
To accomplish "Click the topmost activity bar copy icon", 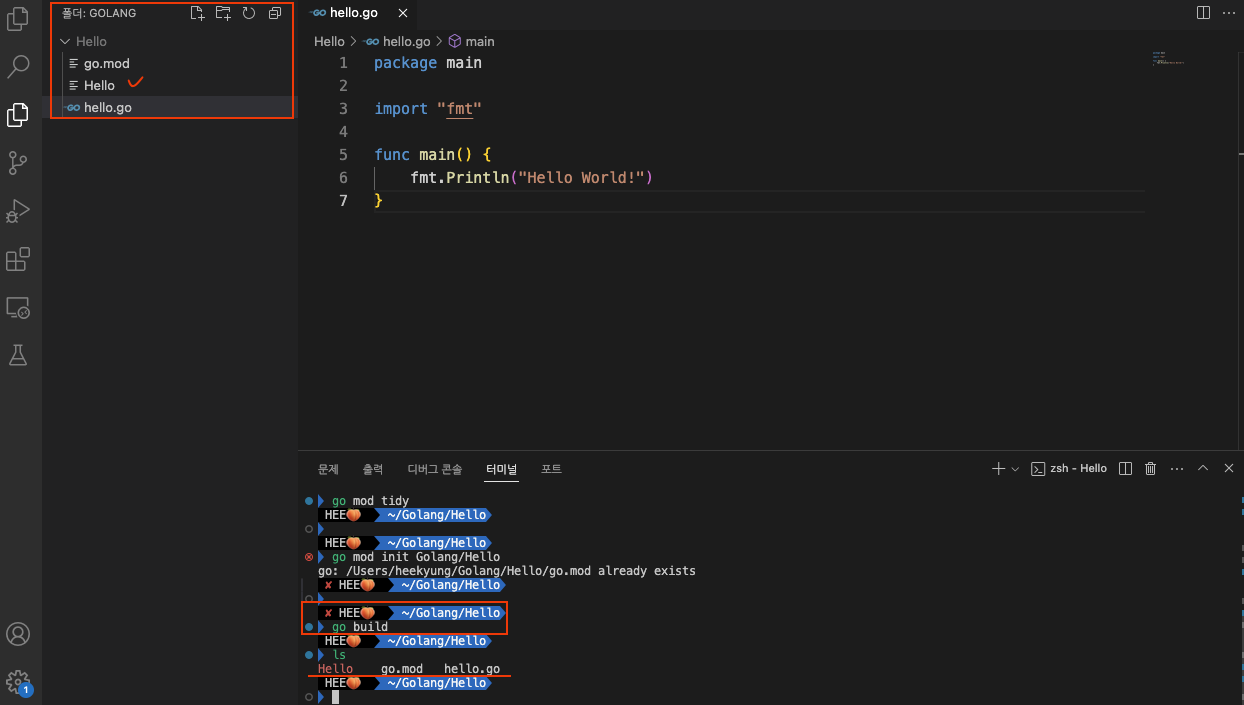I will pos(18,17).
